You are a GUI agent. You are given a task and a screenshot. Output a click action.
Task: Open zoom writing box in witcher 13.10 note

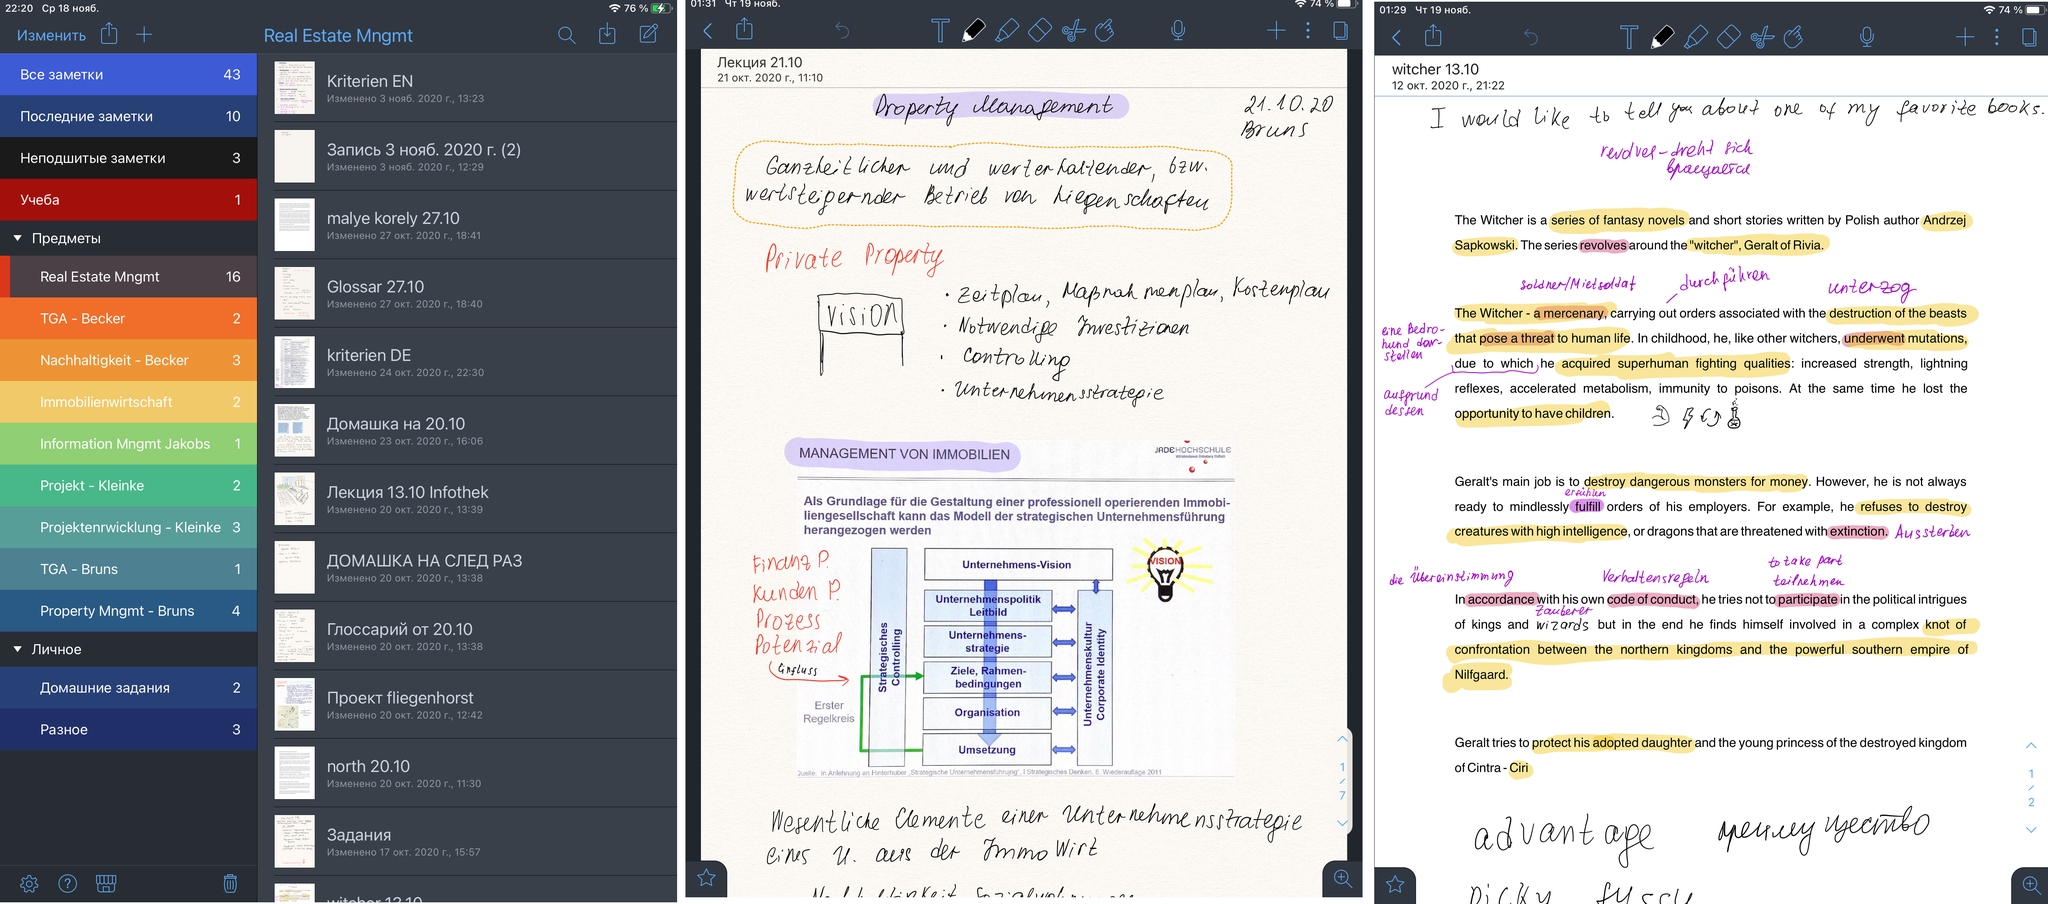click(2031, 885)
